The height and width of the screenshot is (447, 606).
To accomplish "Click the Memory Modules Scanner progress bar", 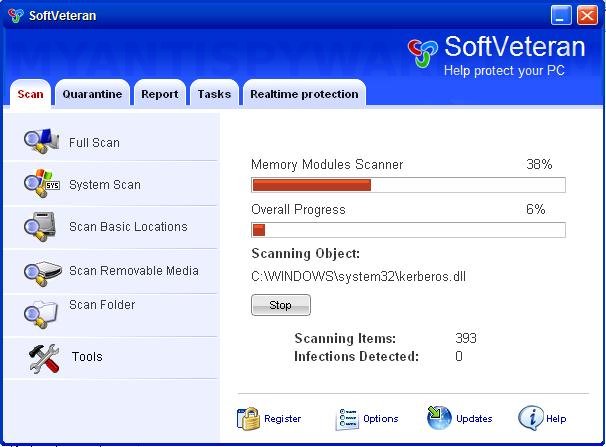I will pyautogui.click(x=409, y=185).
